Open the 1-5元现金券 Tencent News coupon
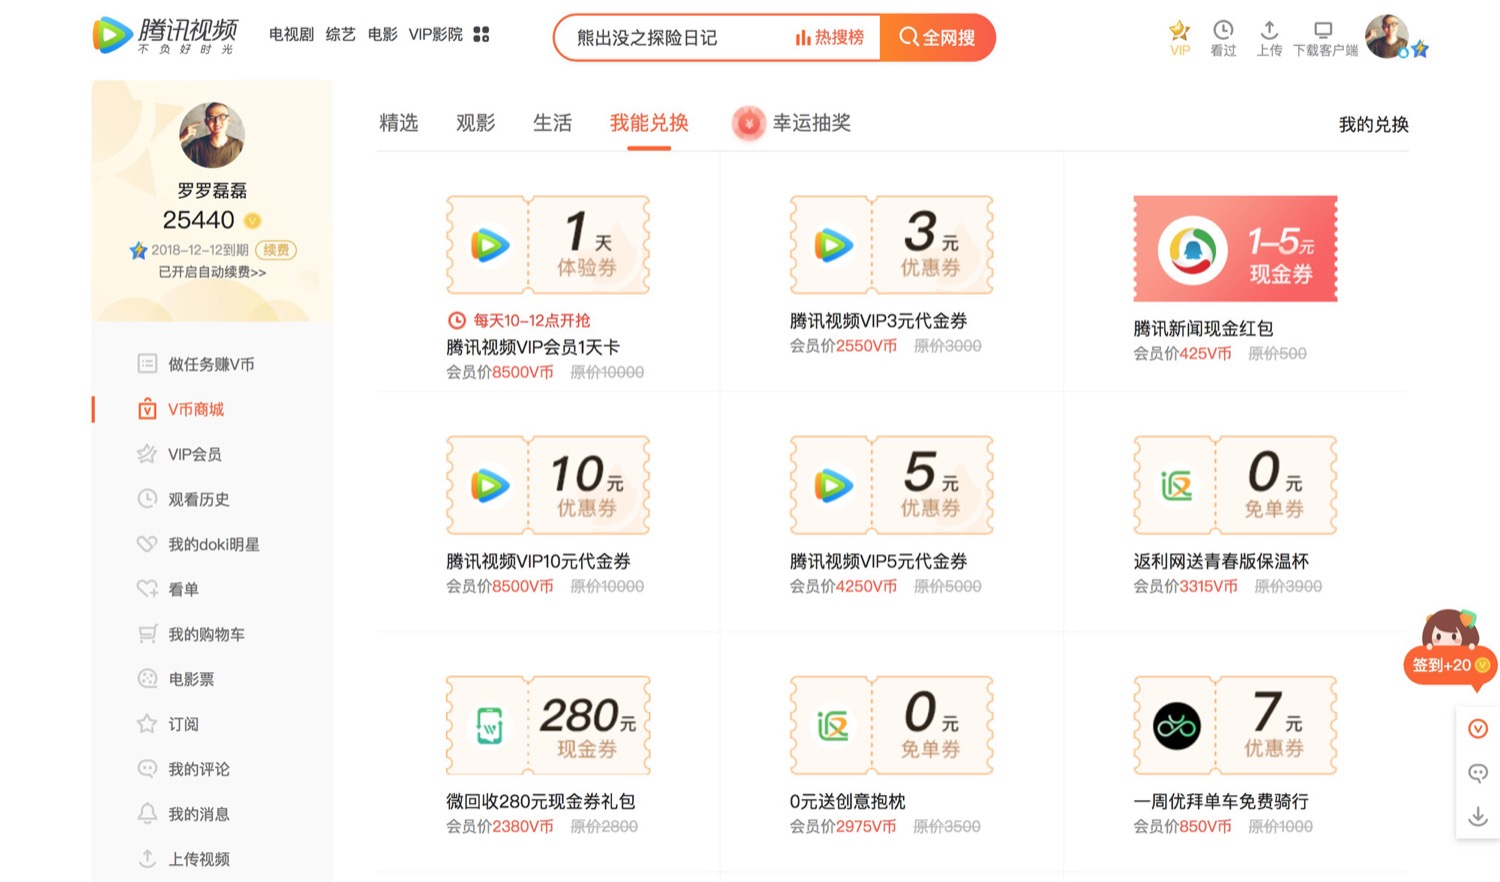The image size is (1500, 882). pyautogui.click(x=1235, y=249)
